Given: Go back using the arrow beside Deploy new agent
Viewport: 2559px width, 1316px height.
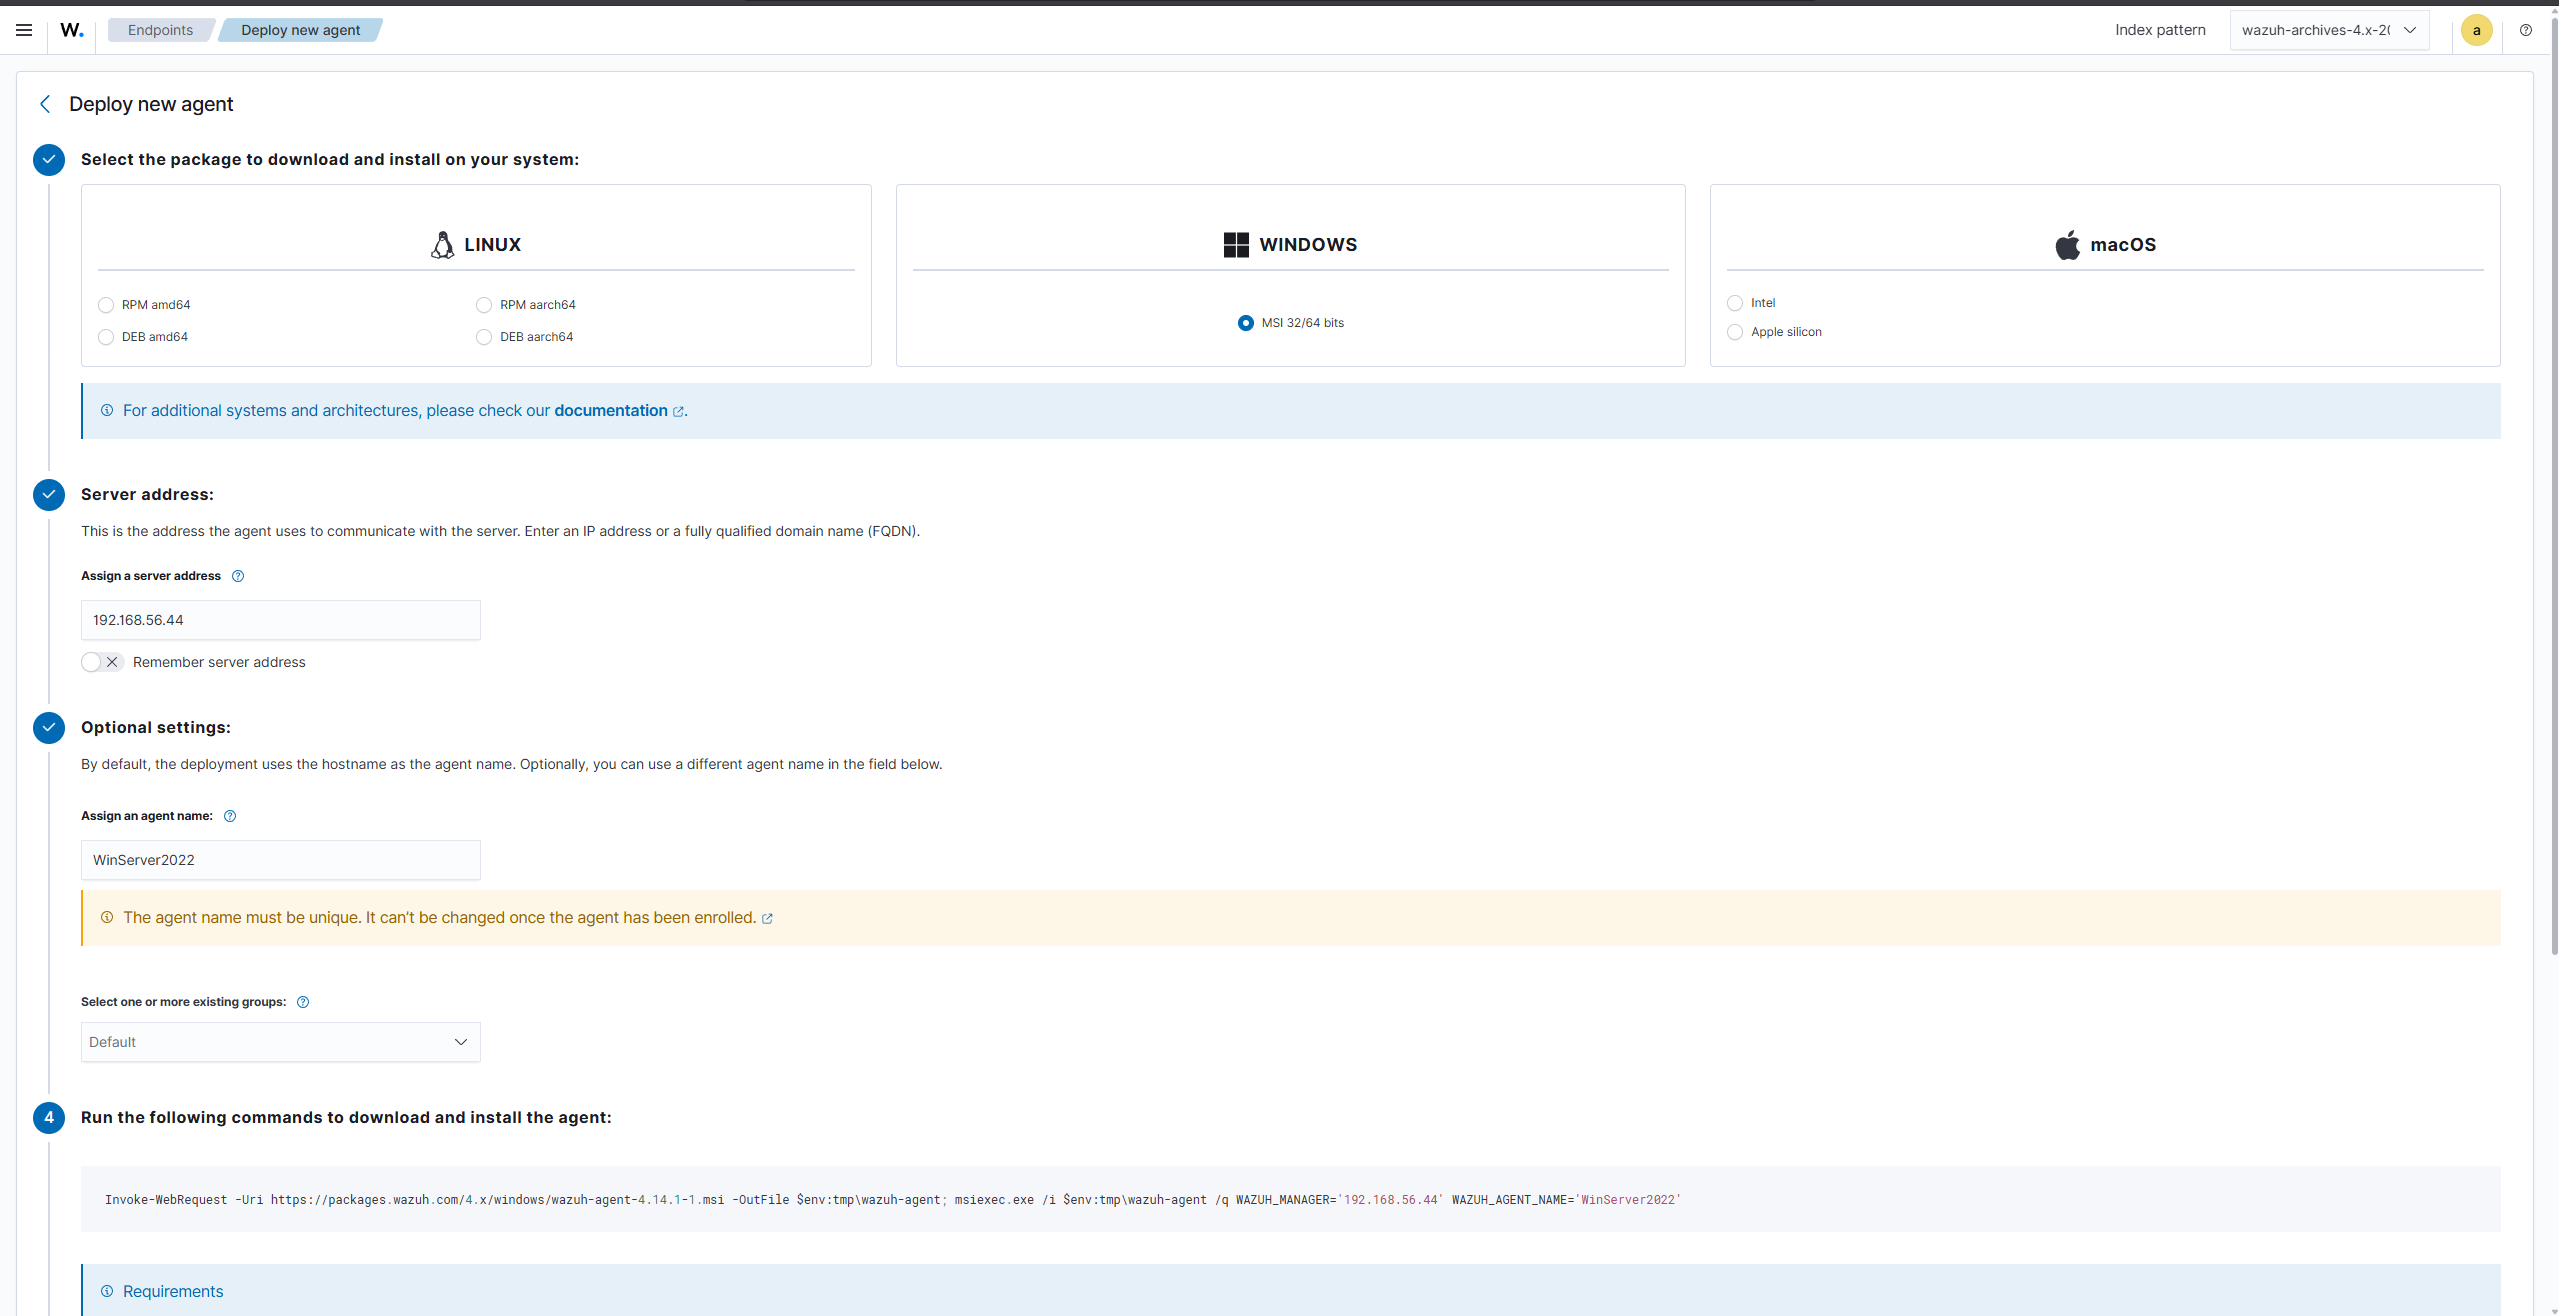Looking at the screenshot, I should (x=45, y=104).
